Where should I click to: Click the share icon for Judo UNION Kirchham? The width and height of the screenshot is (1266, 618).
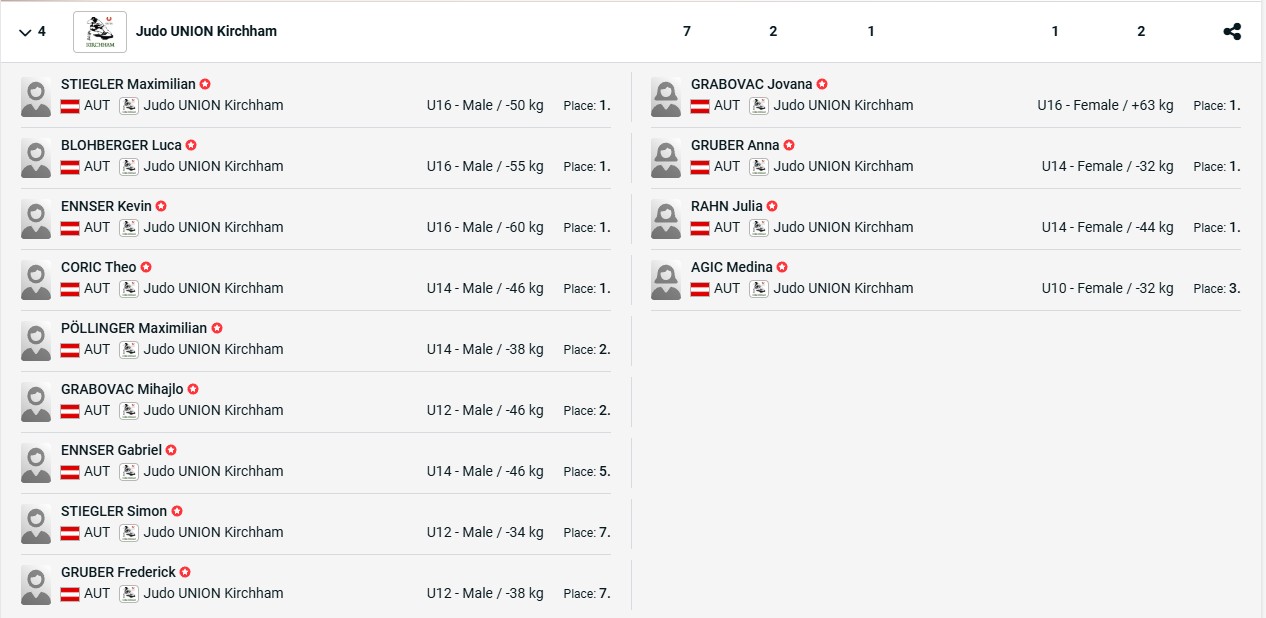[1232, 32]
